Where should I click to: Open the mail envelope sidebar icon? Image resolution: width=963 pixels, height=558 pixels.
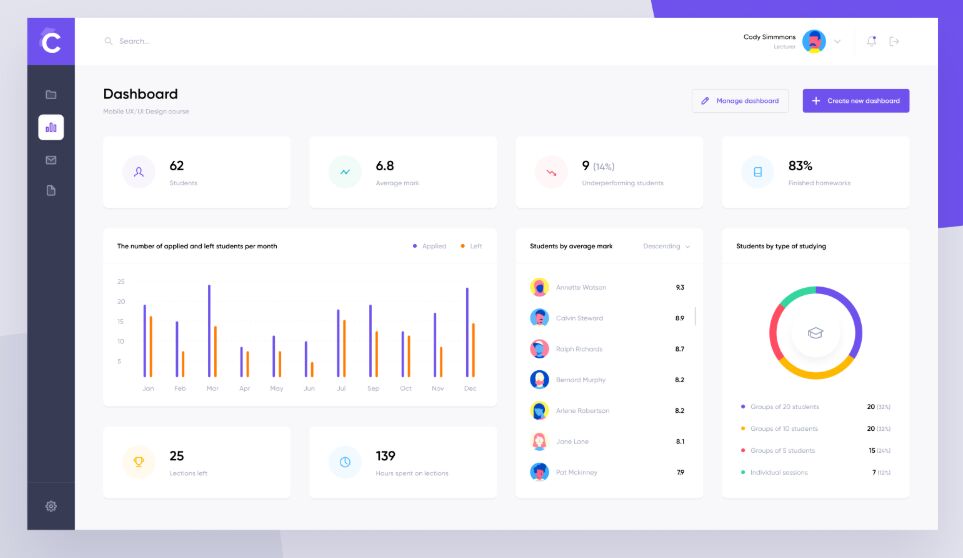click(x=51, y=160)
